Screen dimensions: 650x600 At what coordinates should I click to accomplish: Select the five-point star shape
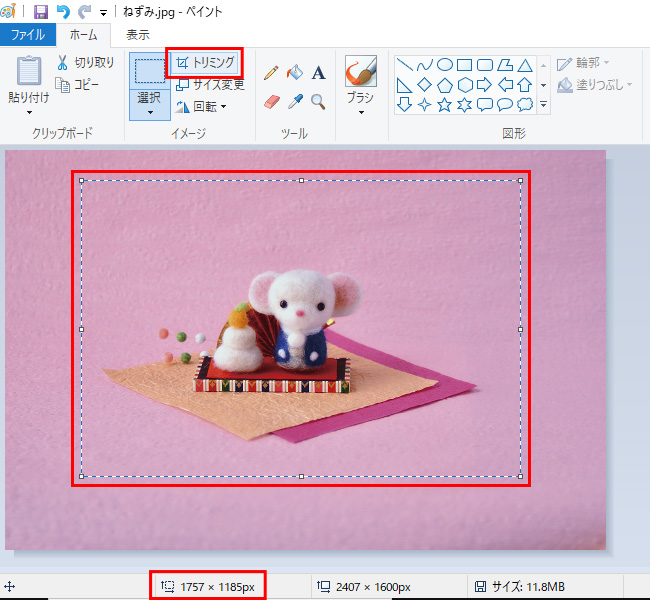click(445, 104)
